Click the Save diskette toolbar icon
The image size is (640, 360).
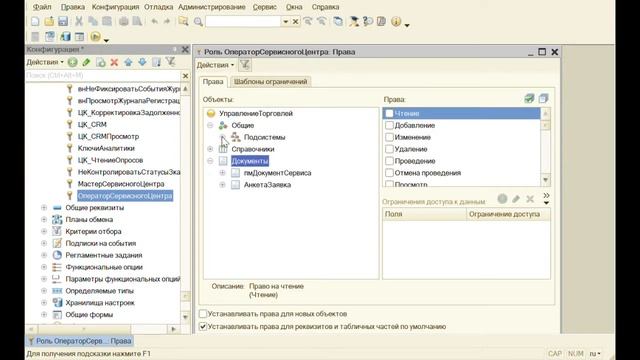pyautogui.click(x=63, y=21)
